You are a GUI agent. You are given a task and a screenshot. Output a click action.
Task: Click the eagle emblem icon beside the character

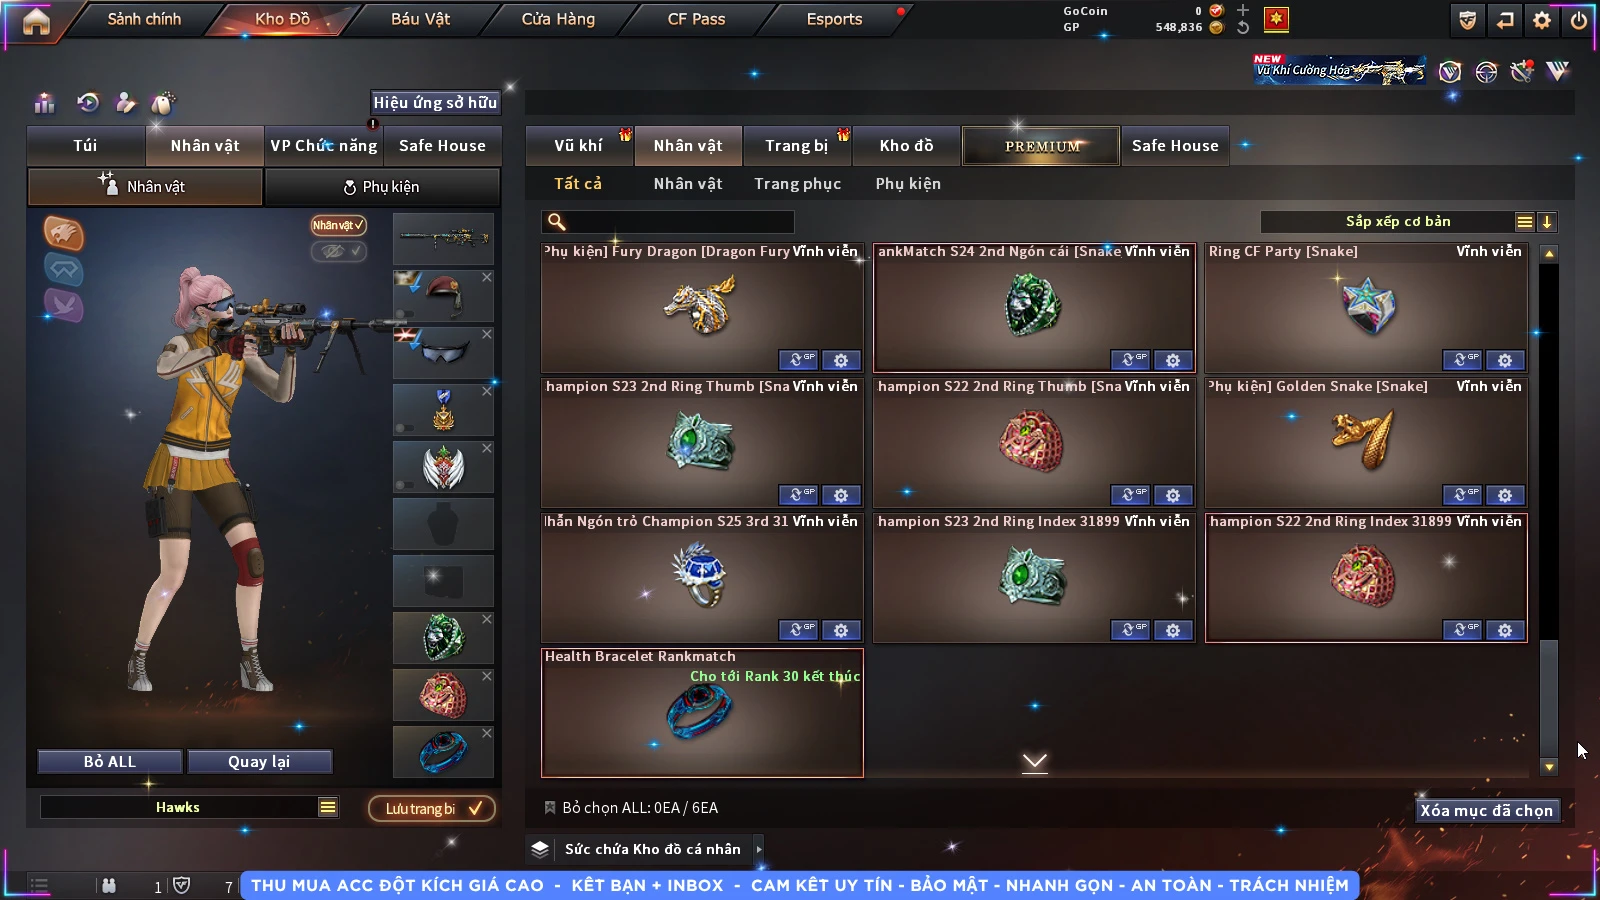point(64,233)
